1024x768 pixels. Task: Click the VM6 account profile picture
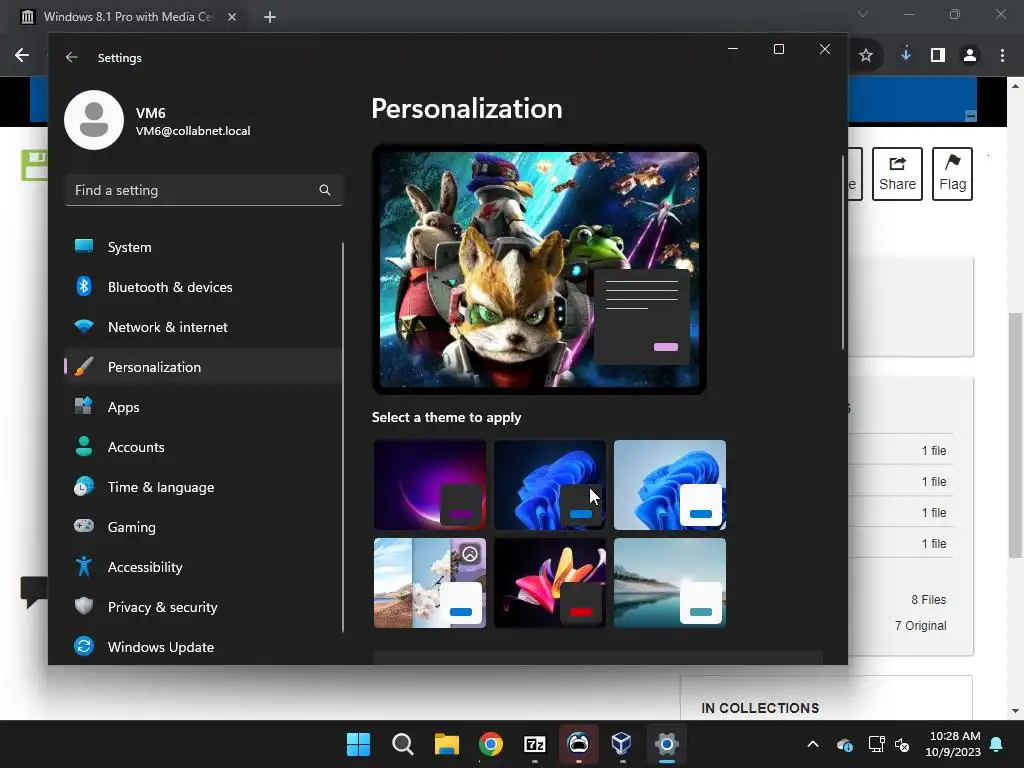94,120
